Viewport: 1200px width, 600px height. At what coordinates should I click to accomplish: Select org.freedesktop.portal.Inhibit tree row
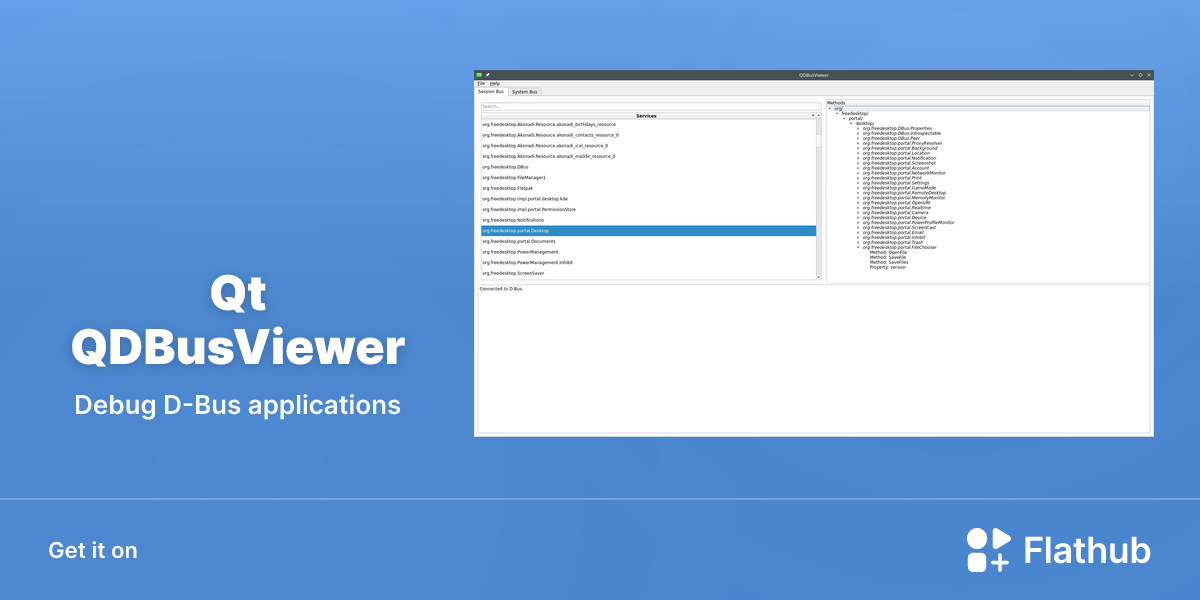pyautogui.click(x=894, y=237)
